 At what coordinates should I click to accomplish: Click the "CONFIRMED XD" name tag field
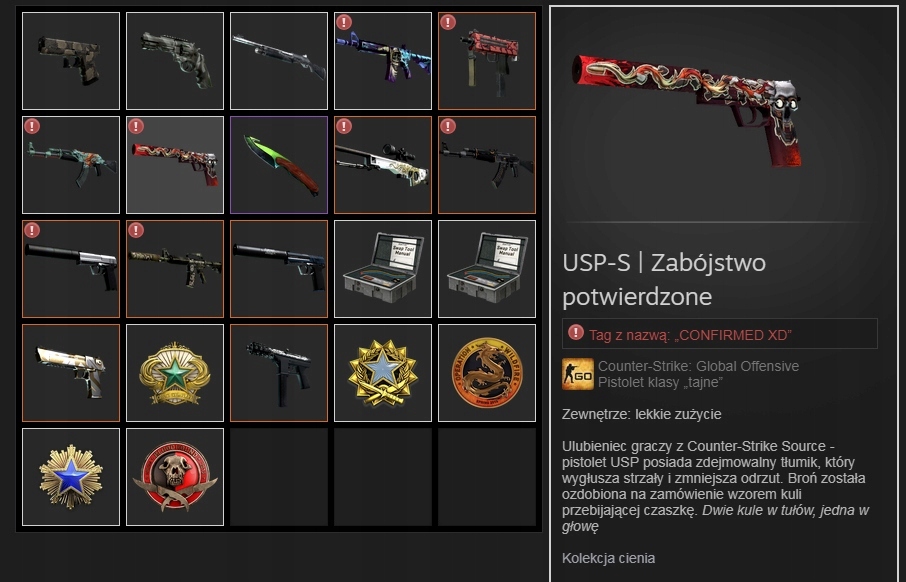coord(719,333)
